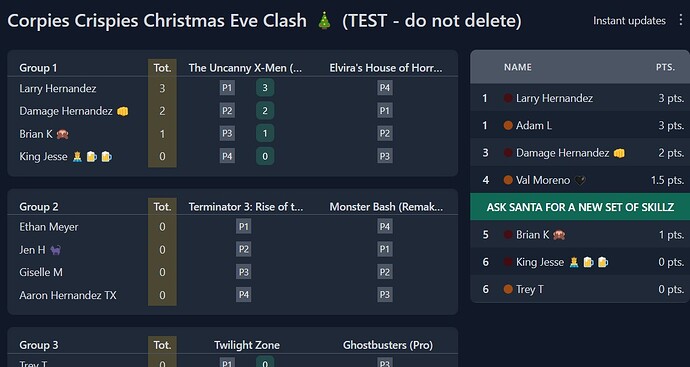Click the dark red dot beside Larry Hernandez in standings
This screenshot has height=367, width=690.
[x=508, y=98]
